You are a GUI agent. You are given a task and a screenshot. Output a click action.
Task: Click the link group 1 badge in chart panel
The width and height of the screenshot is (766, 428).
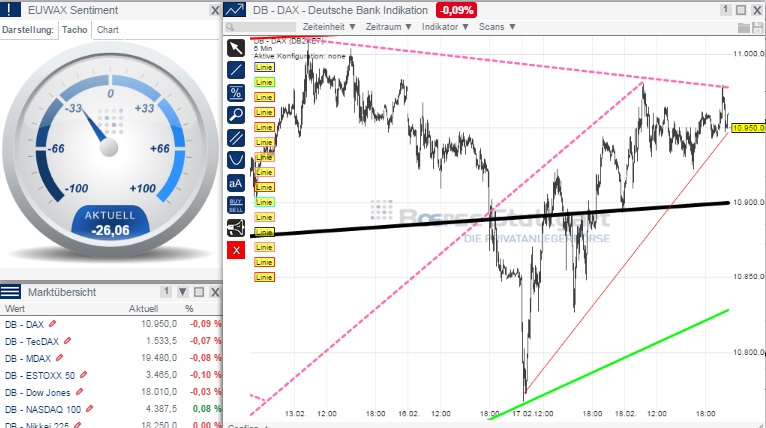[x=726, y=9]
